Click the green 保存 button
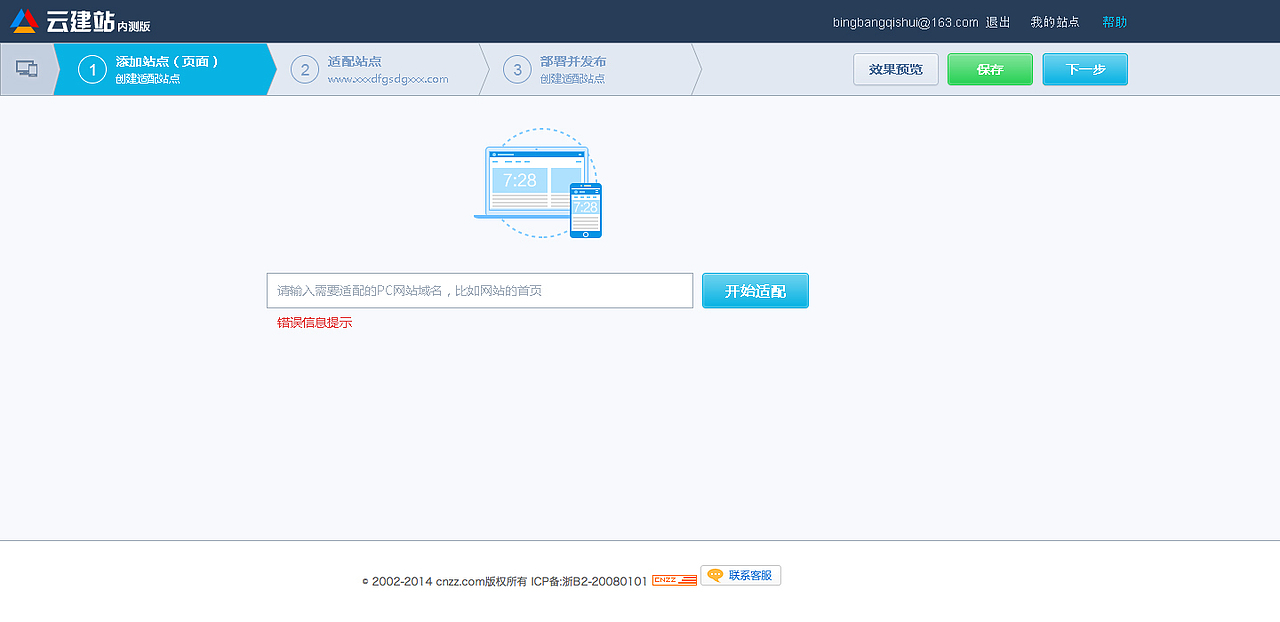Screen dimensions: 1280x622 click(x=990, y=69)
